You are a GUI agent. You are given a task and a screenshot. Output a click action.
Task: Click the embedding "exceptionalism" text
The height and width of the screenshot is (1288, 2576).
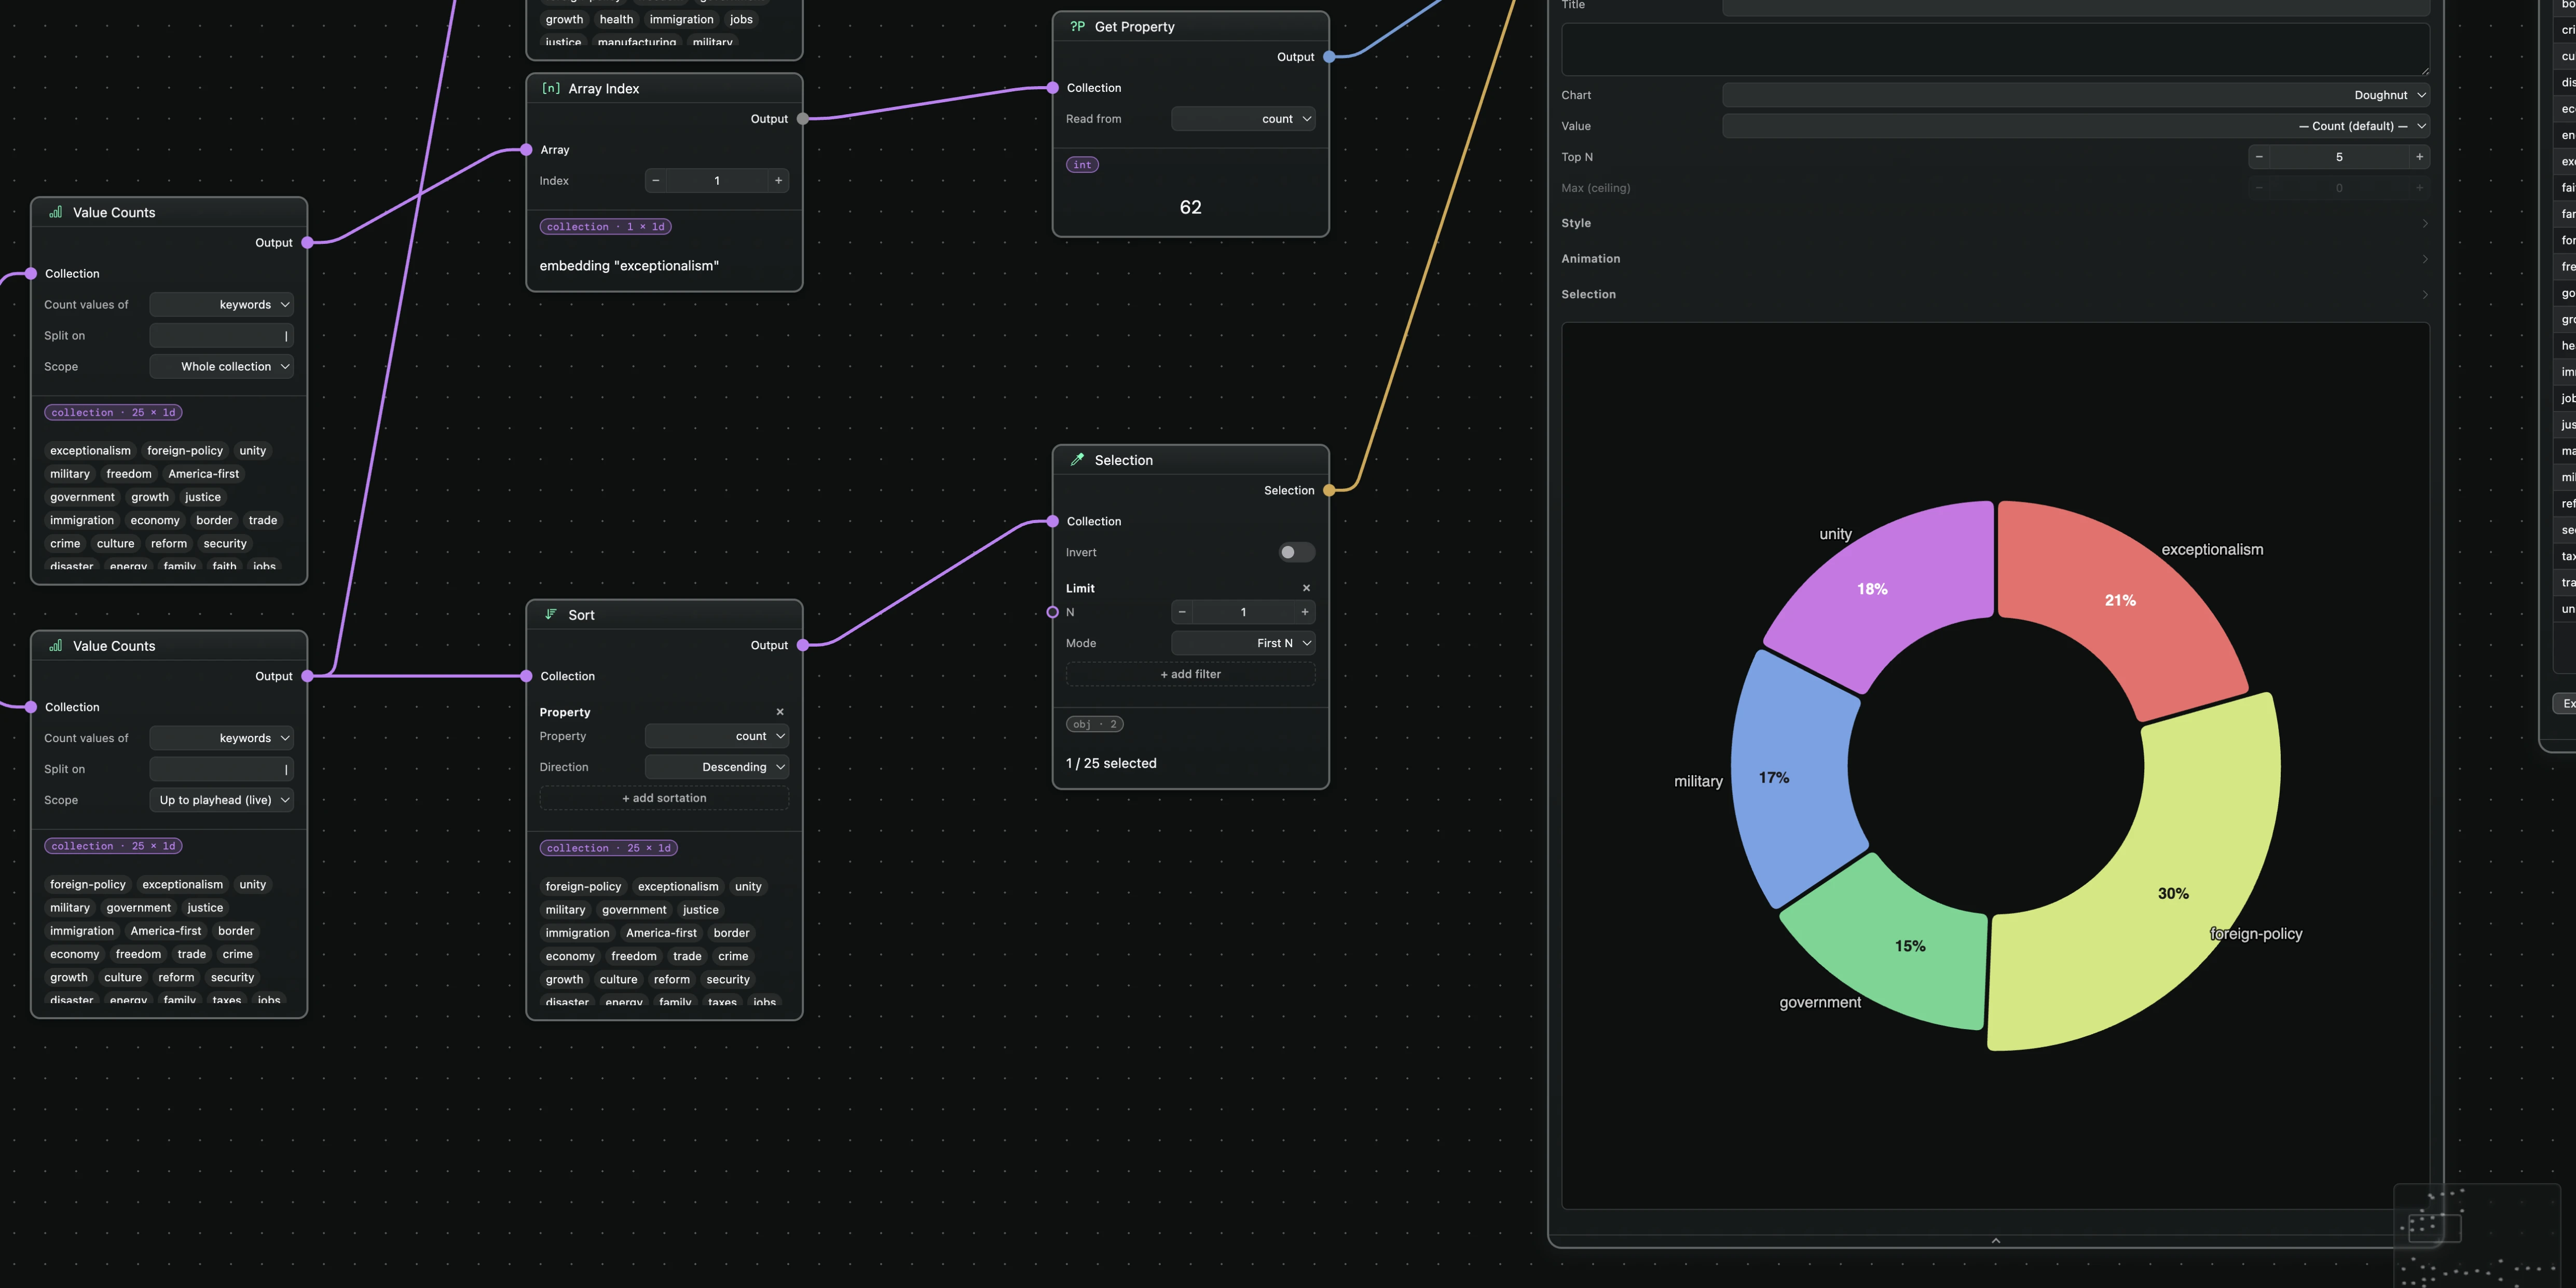click(629, 266)
